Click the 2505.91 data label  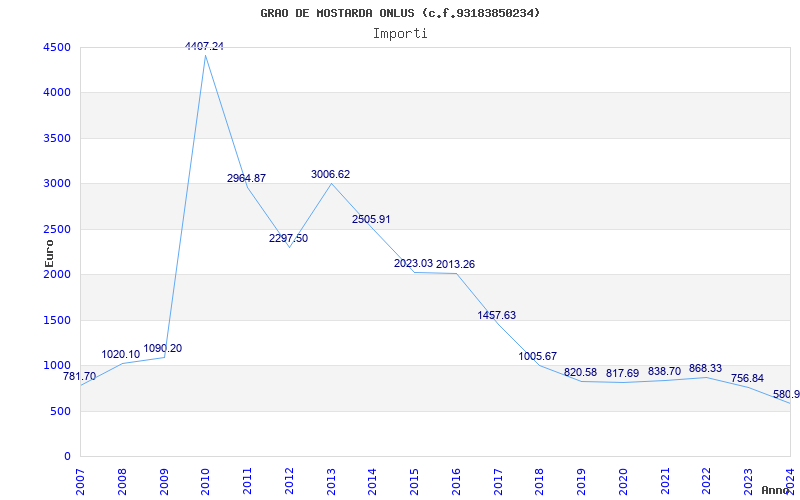pyautogui.click(x=371, y=219)
